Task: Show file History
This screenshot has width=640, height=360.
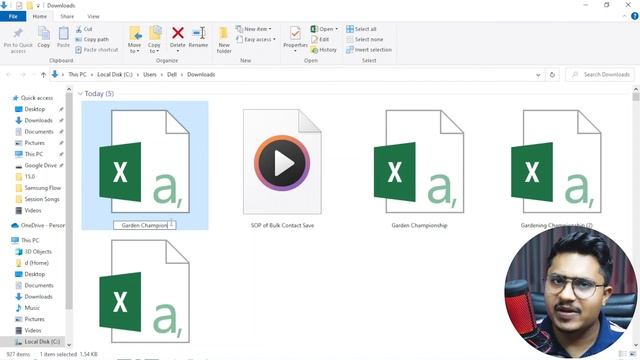Action: (324, 49)
